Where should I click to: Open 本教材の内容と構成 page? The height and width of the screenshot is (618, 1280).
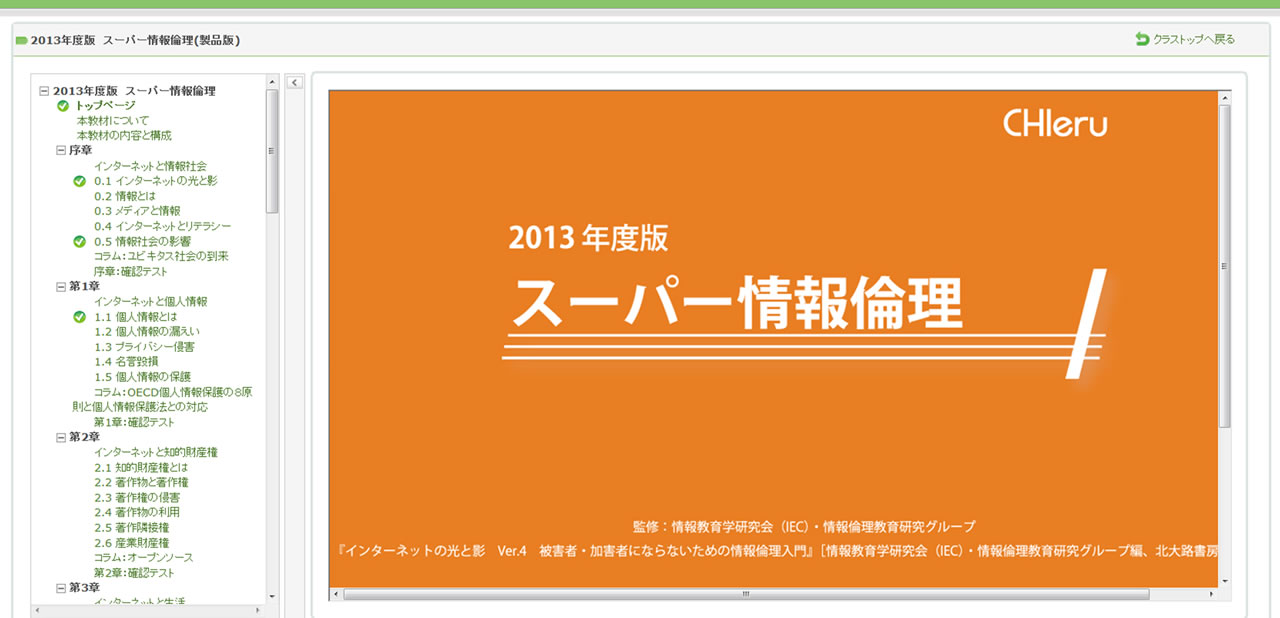124,136
